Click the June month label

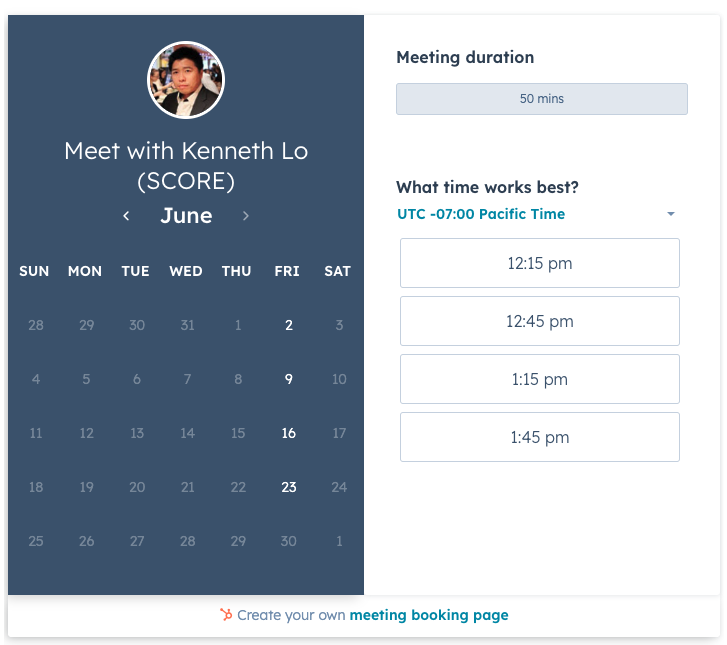point(186,216)
